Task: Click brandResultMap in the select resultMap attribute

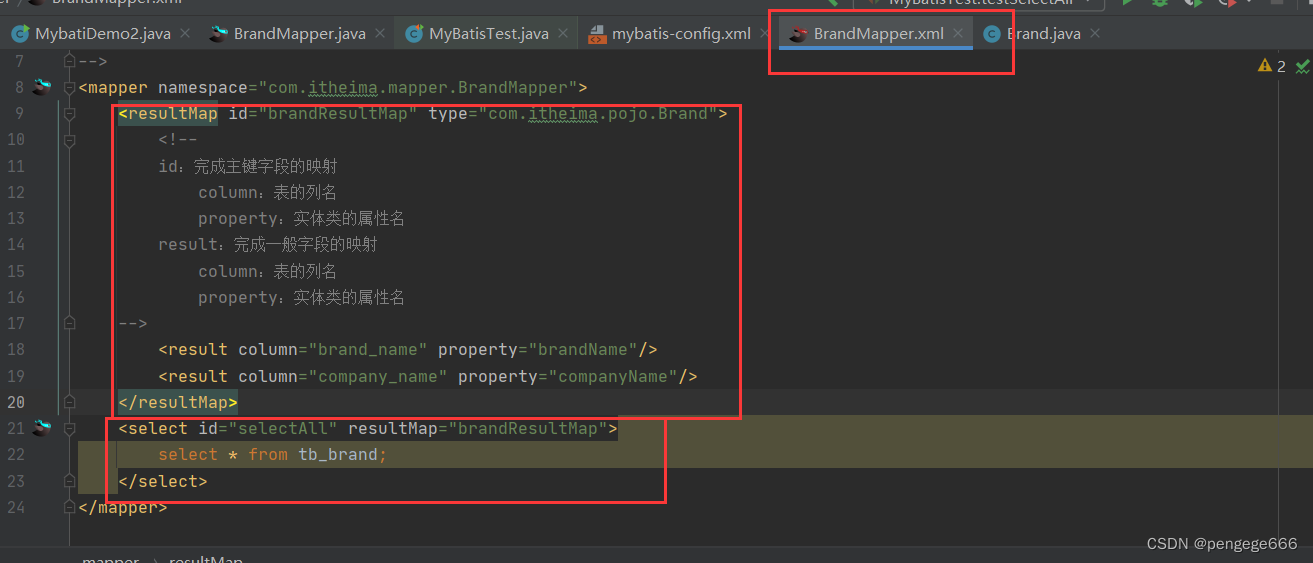Action: (x=528, y=429)
